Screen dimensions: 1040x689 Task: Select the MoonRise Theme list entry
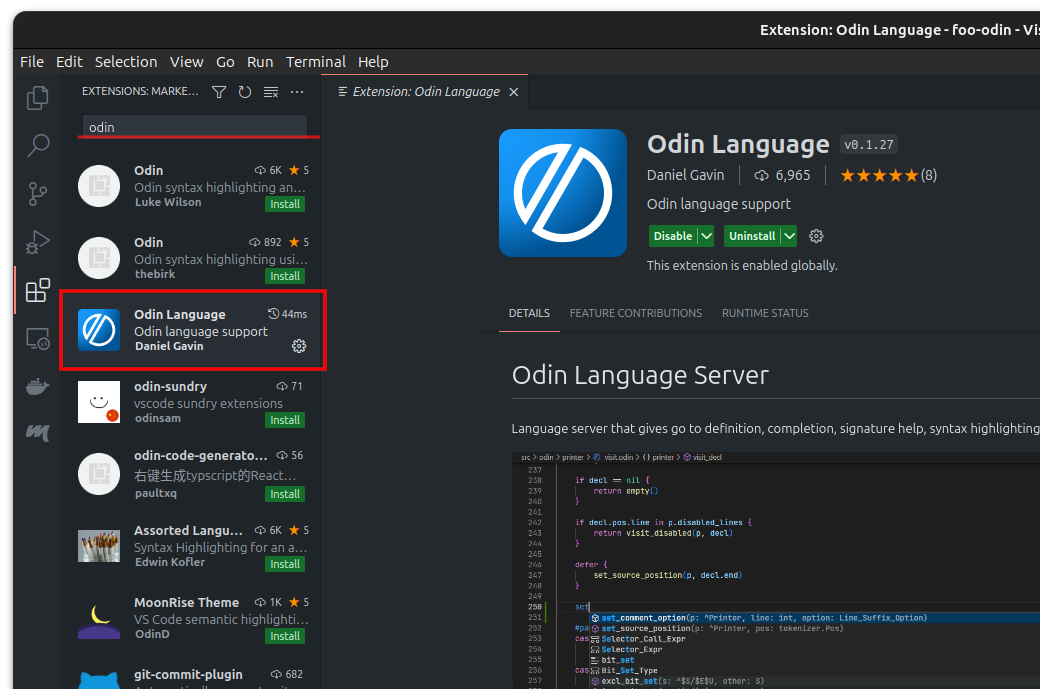coord(191,619)
